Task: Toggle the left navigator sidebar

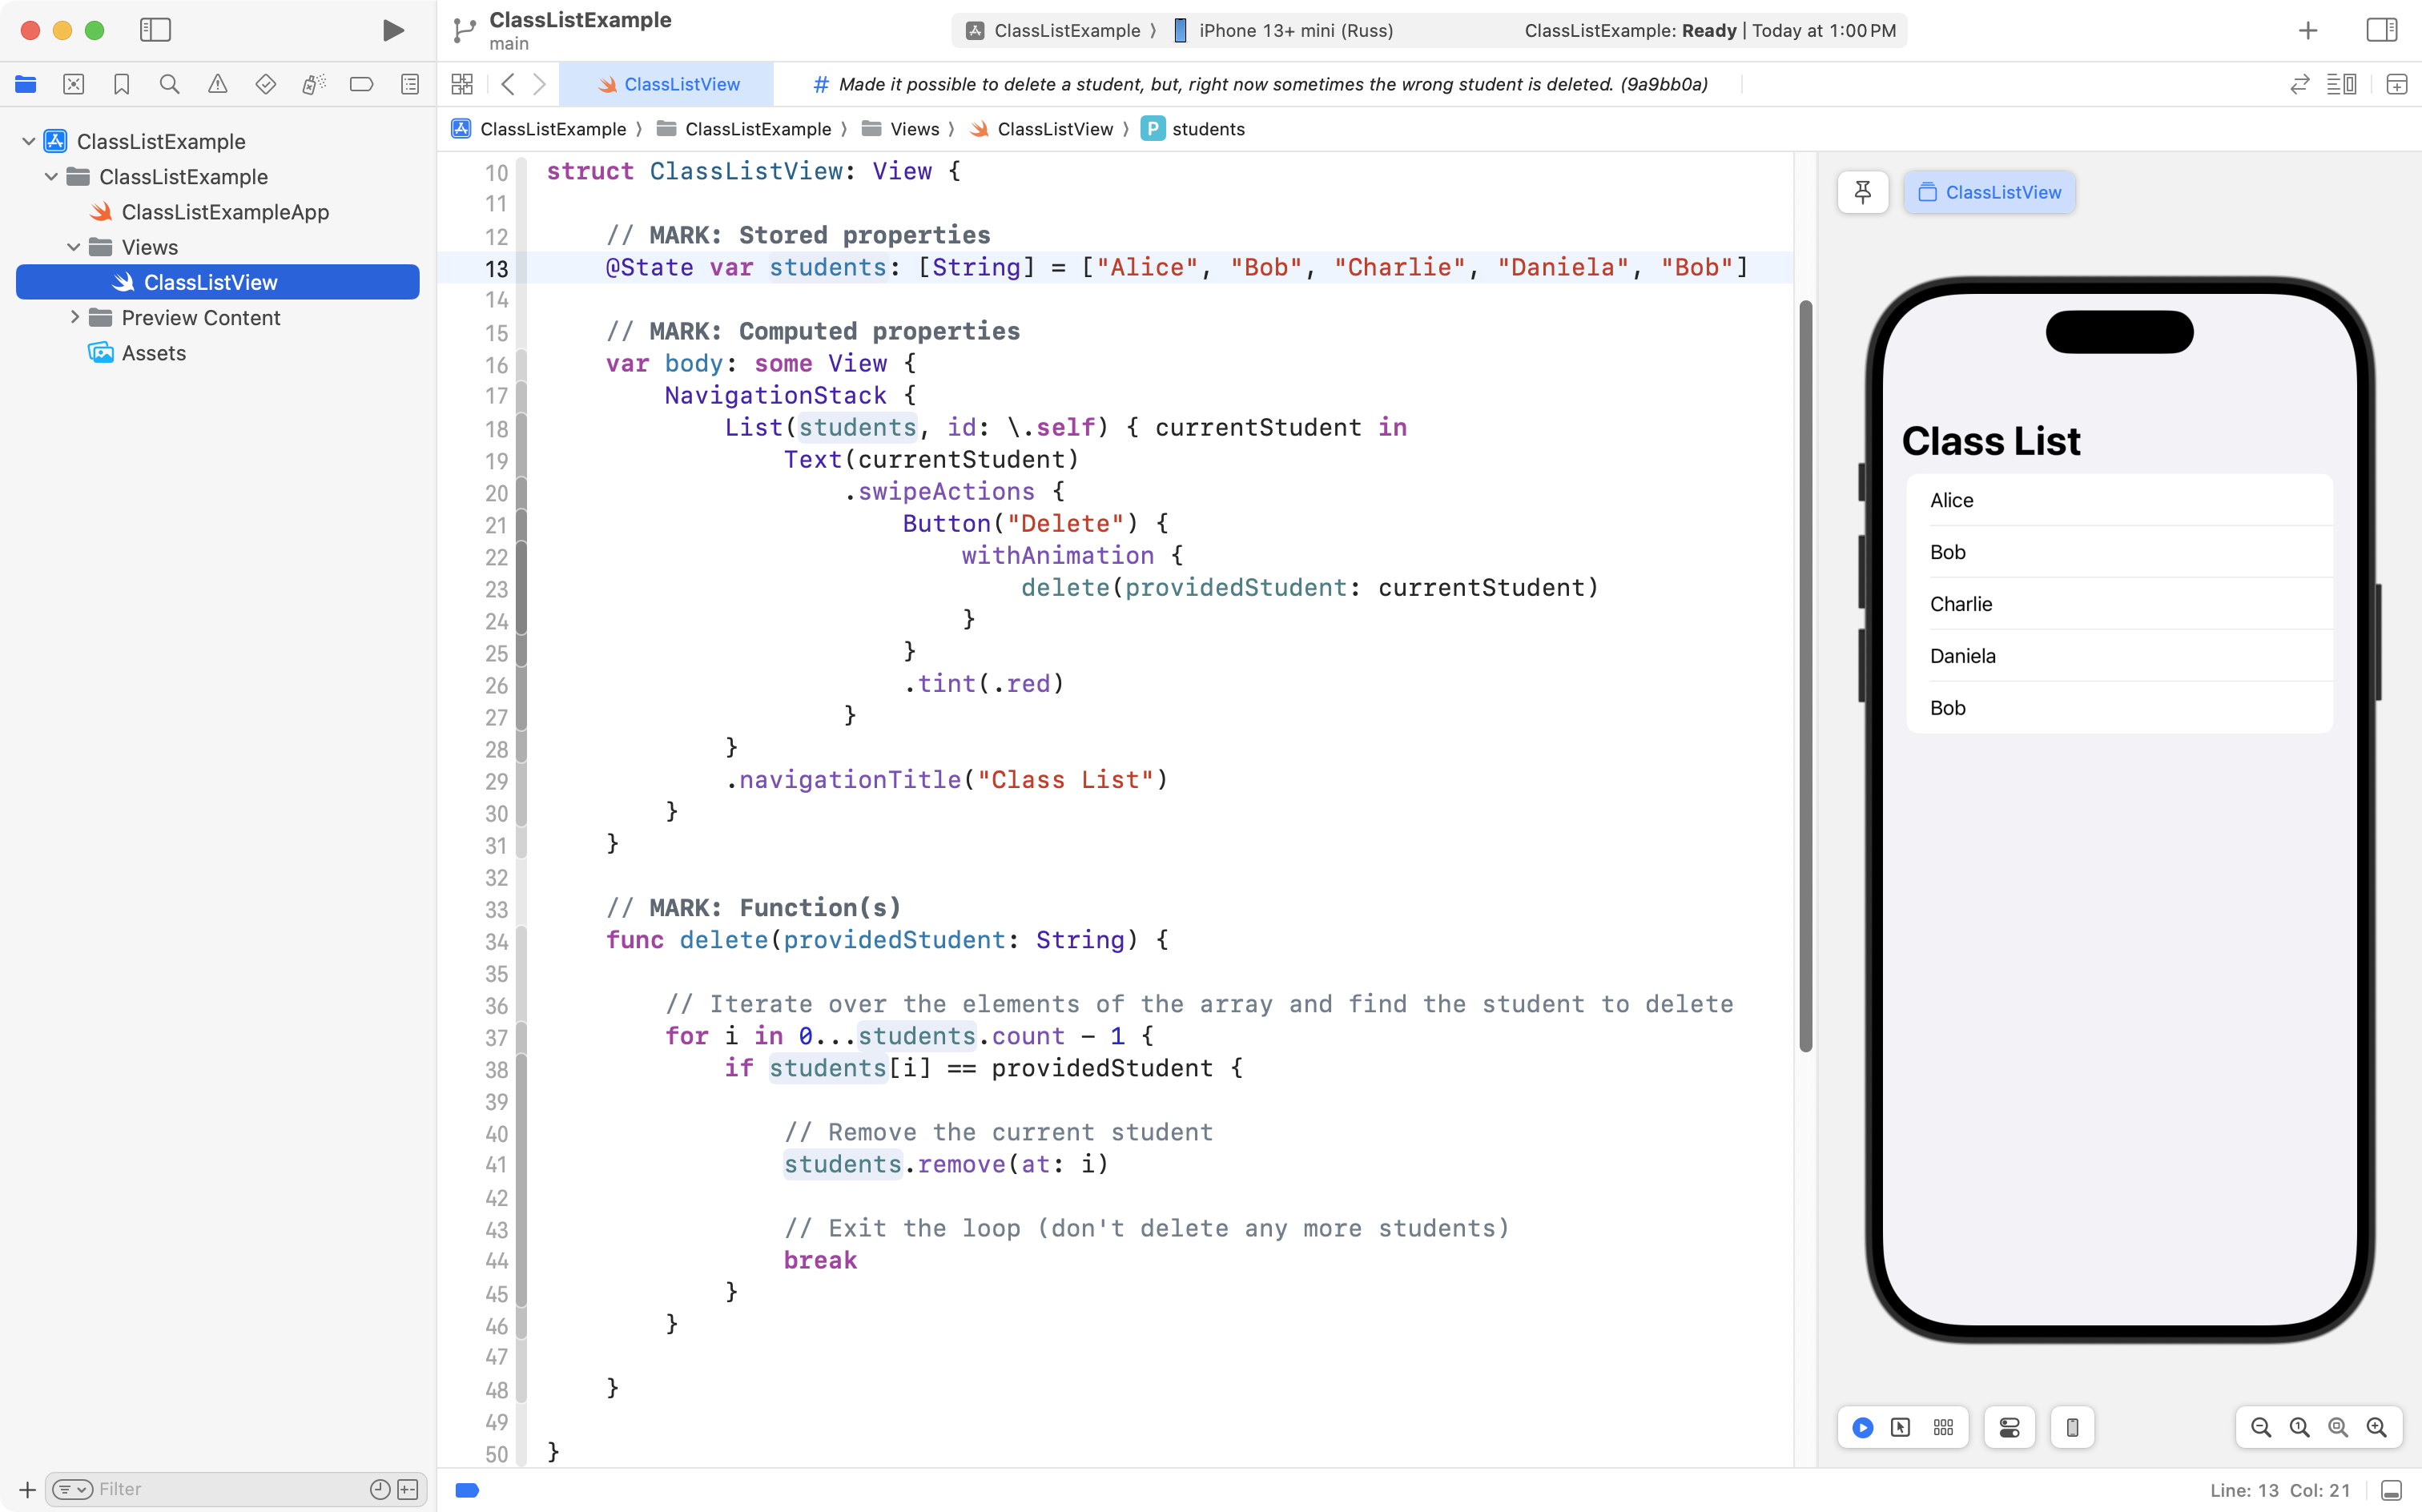Action: [155, 30]
